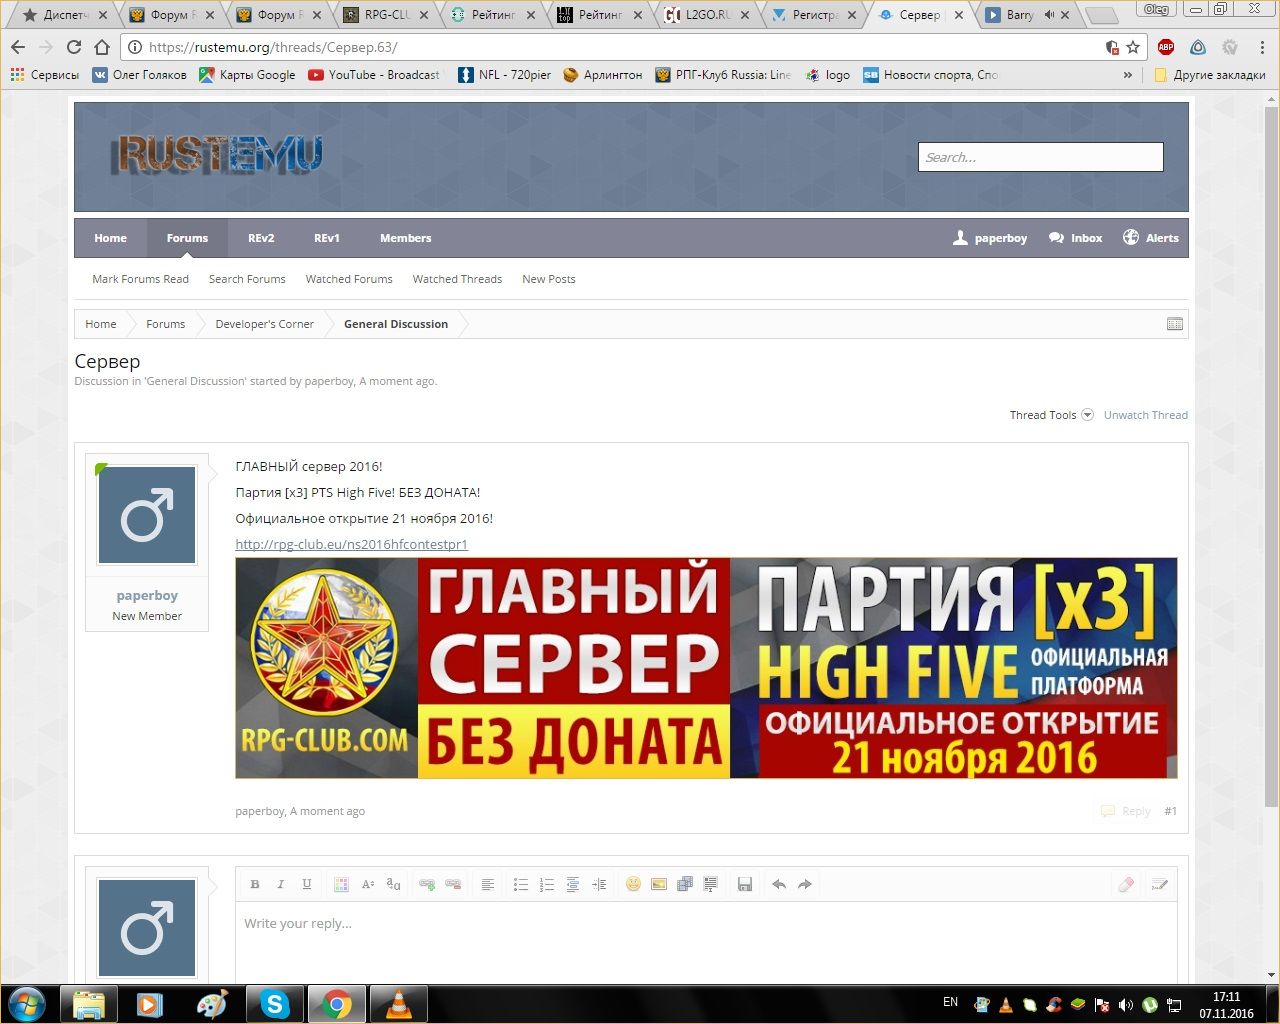Open the Inbox conversations
The width and height of the screenshot is (1280, 1024).
[1075, 238]
